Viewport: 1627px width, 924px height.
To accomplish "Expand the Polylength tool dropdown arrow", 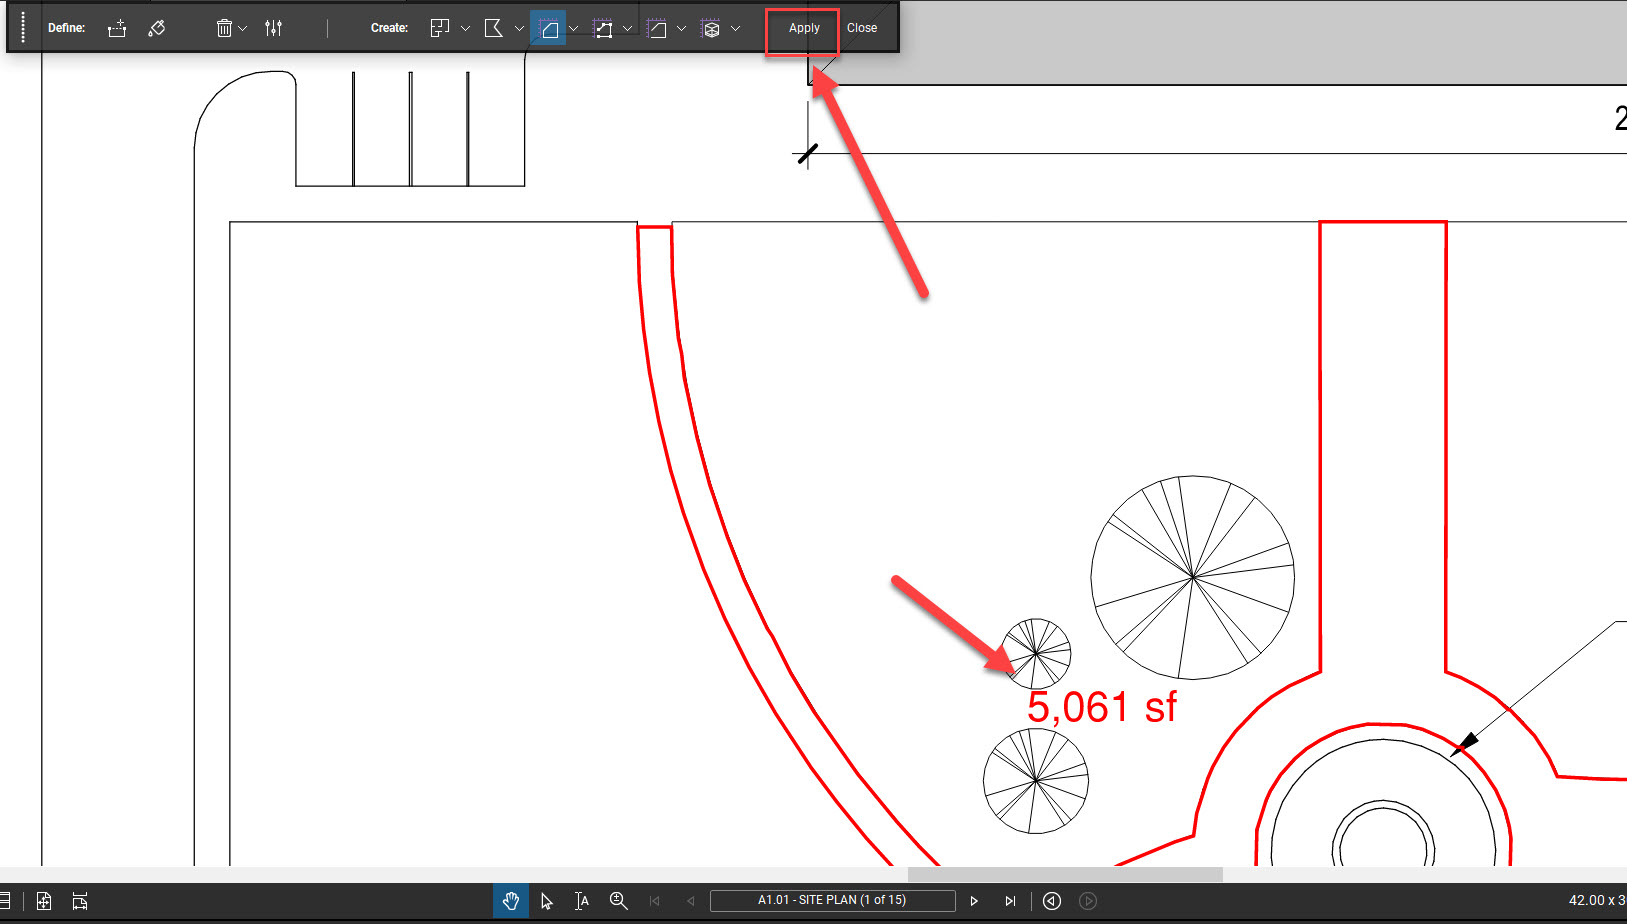I will [627, 29].
